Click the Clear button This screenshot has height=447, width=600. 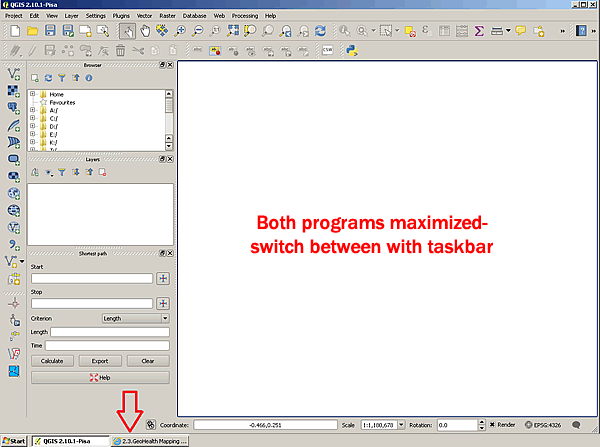pyautogui.click(x=148, y=361)
